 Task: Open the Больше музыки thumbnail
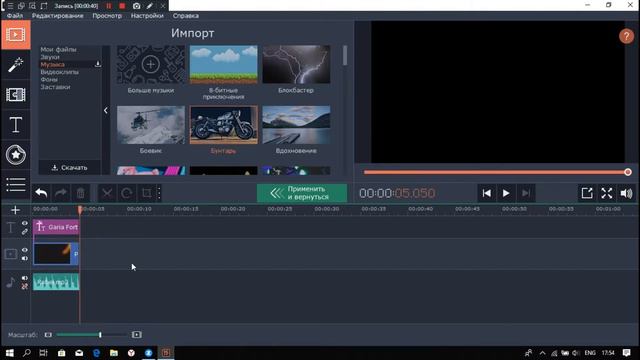tap(151, 64)
